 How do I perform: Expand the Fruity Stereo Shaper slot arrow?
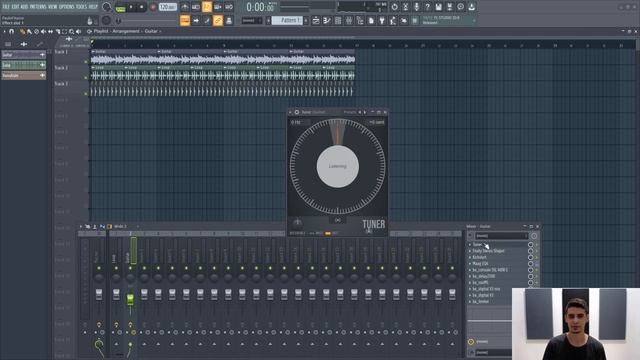pyautogui.click(x=470, y=251)
